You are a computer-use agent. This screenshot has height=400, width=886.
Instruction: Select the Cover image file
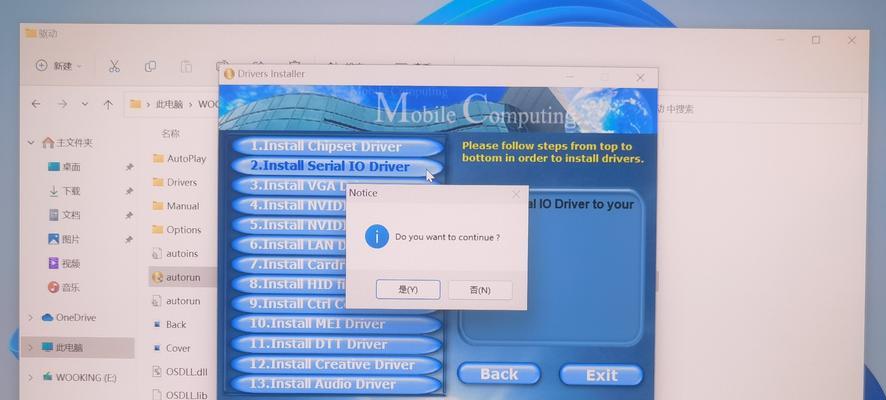pos(172,349)
